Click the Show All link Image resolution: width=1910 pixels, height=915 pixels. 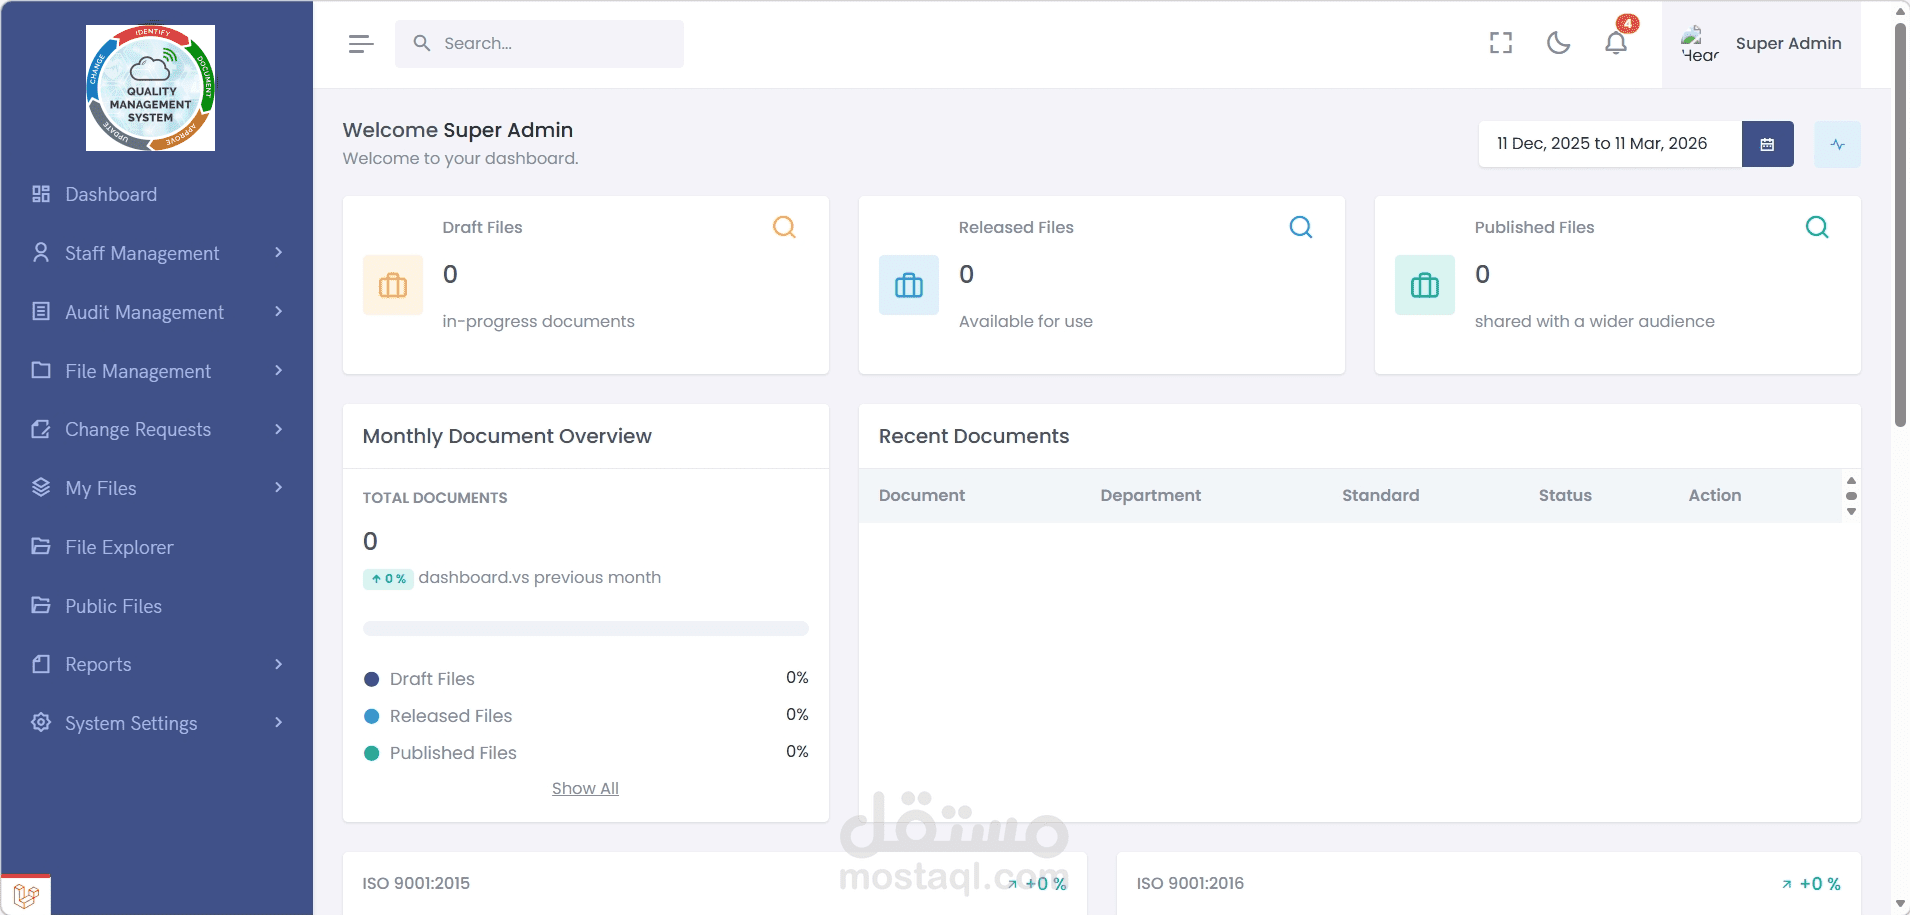coord(585,787)
